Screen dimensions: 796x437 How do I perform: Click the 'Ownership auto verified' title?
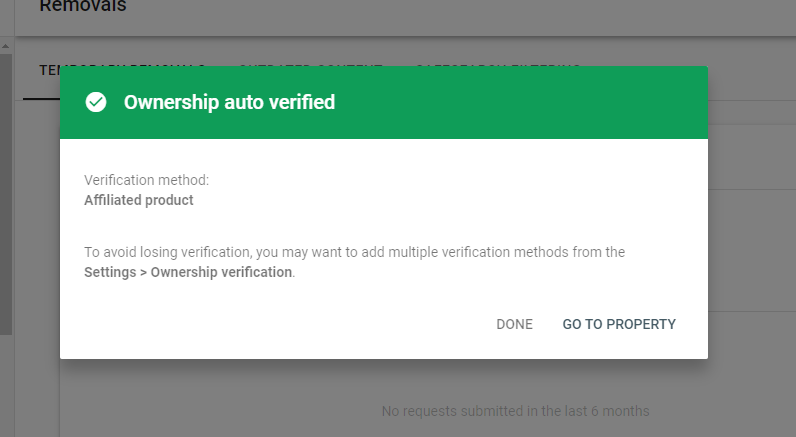tap(229, 102)
